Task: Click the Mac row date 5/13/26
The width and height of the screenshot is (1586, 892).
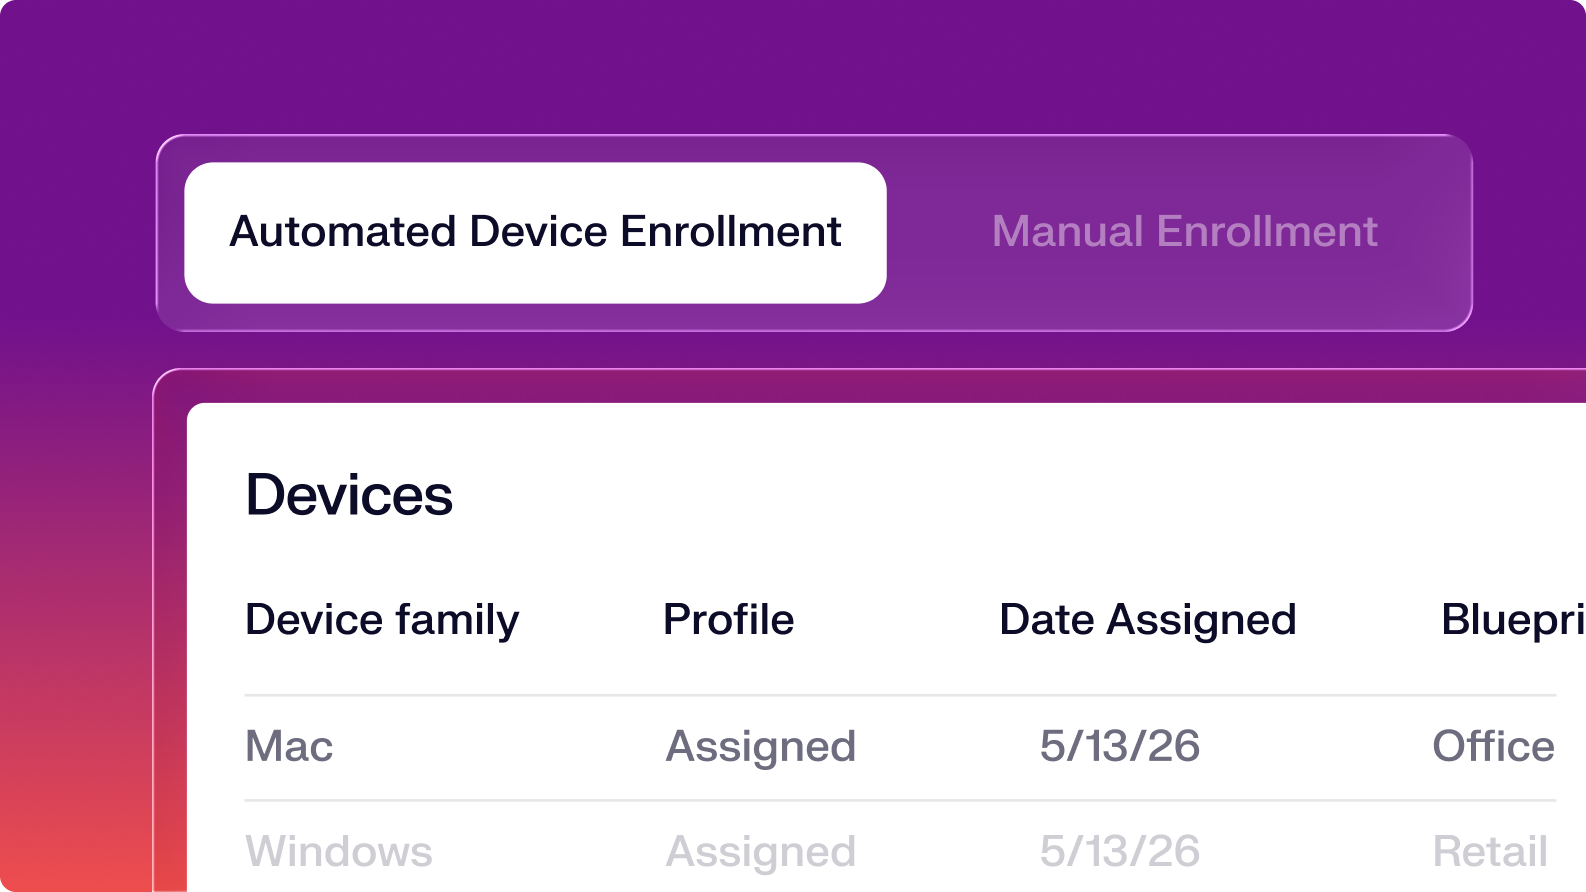Action: pos(1120,746)
